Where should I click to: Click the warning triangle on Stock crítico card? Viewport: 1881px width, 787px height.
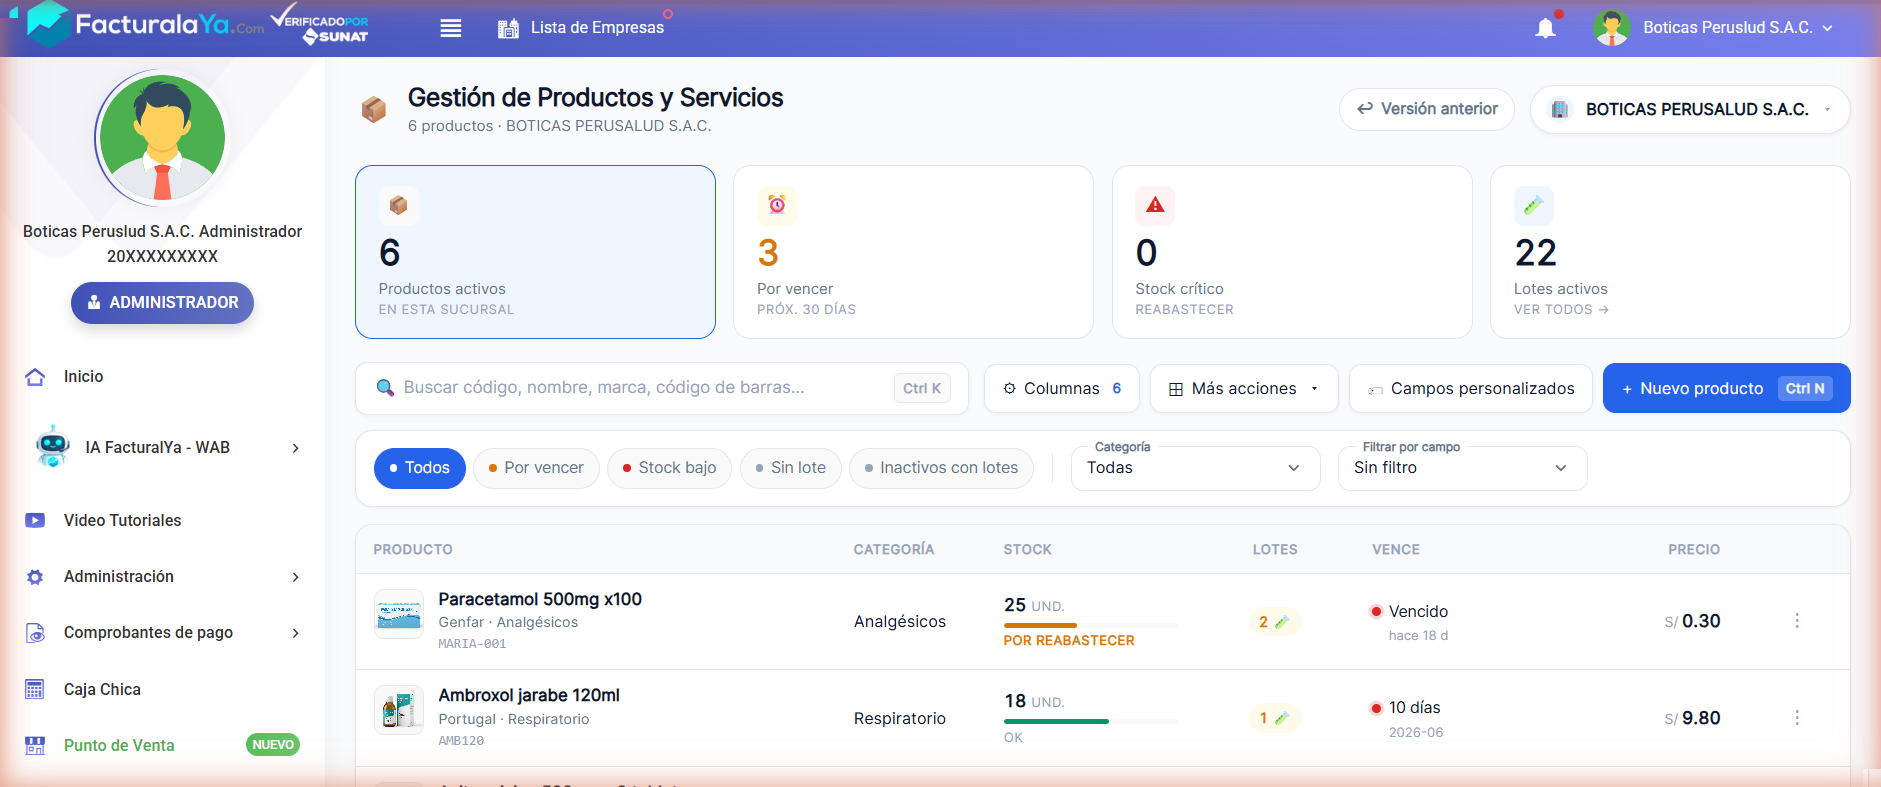coord(1155,205)
